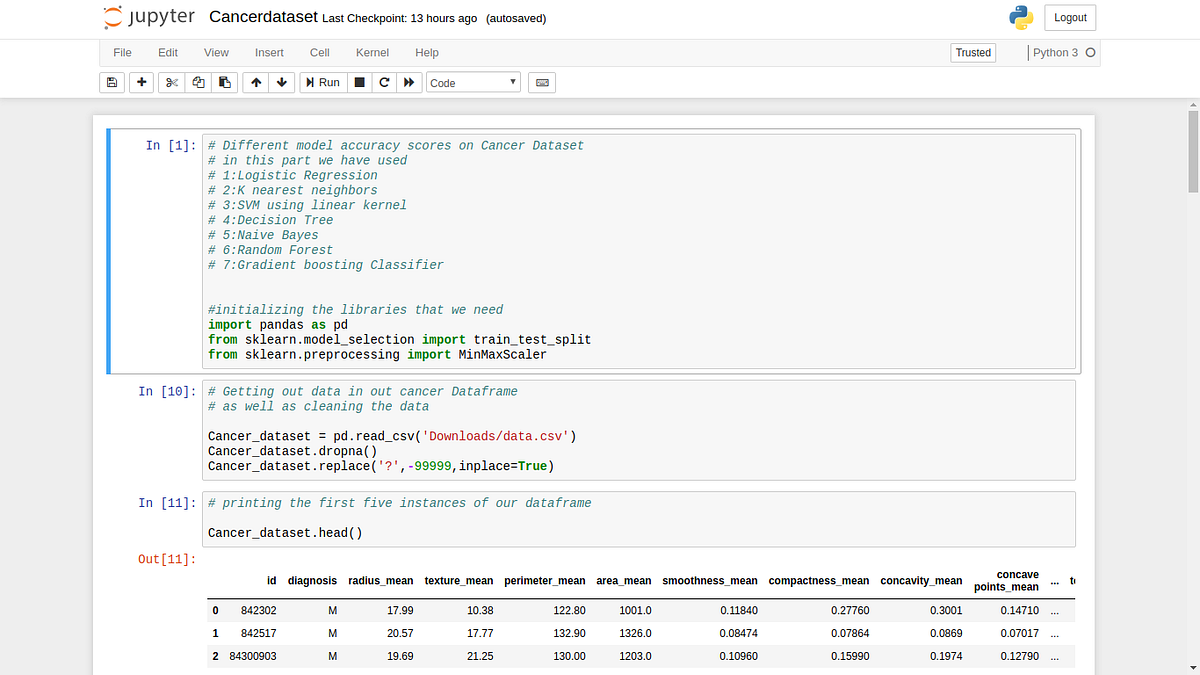Click the Trusted notebook indicator
Viewport: 1200px width, 675px height.
coord(972,52)
